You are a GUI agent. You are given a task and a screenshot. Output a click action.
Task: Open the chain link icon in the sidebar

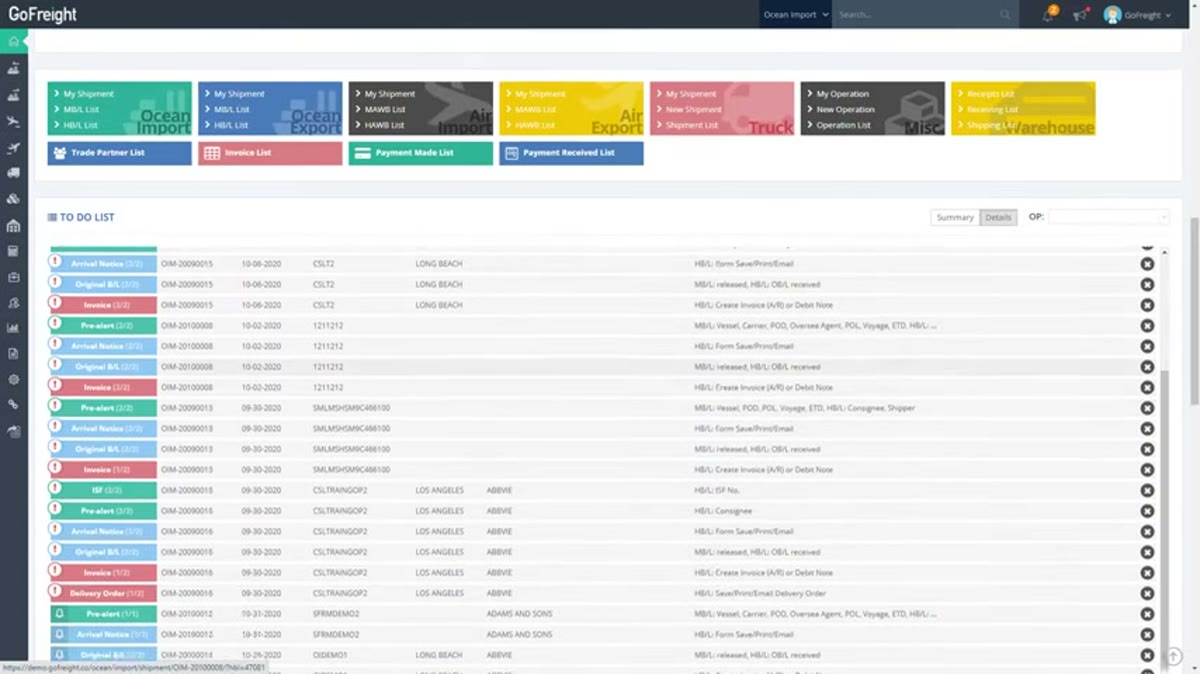13,405
